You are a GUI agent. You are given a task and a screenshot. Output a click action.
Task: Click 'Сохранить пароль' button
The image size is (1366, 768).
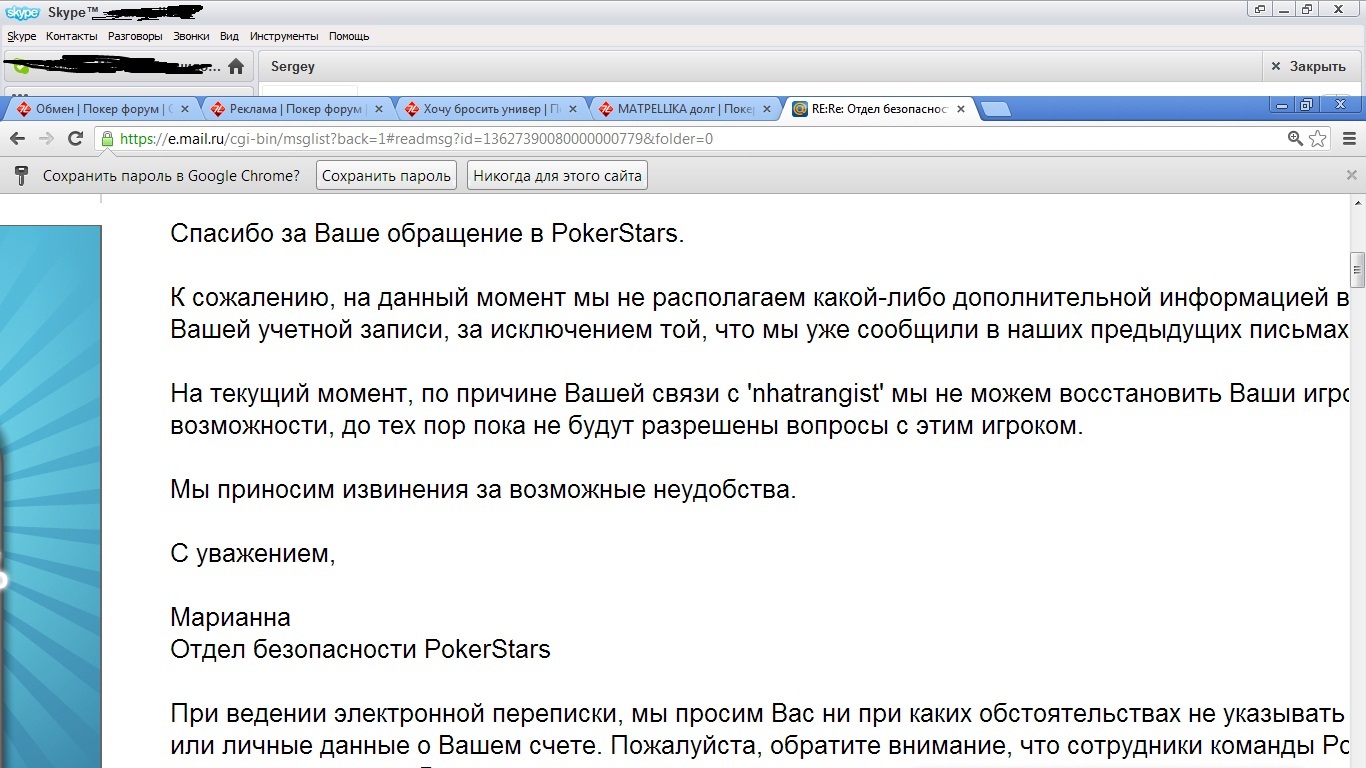386,176
